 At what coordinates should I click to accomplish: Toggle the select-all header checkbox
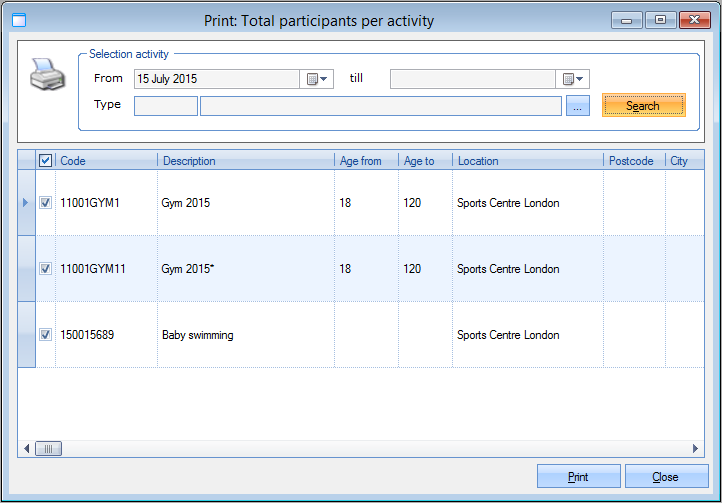[x=45, y=160]
